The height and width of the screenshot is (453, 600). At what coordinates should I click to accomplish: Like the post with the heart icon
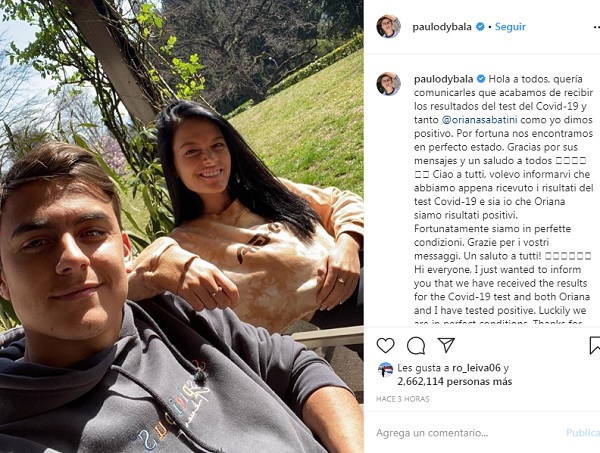385,345
